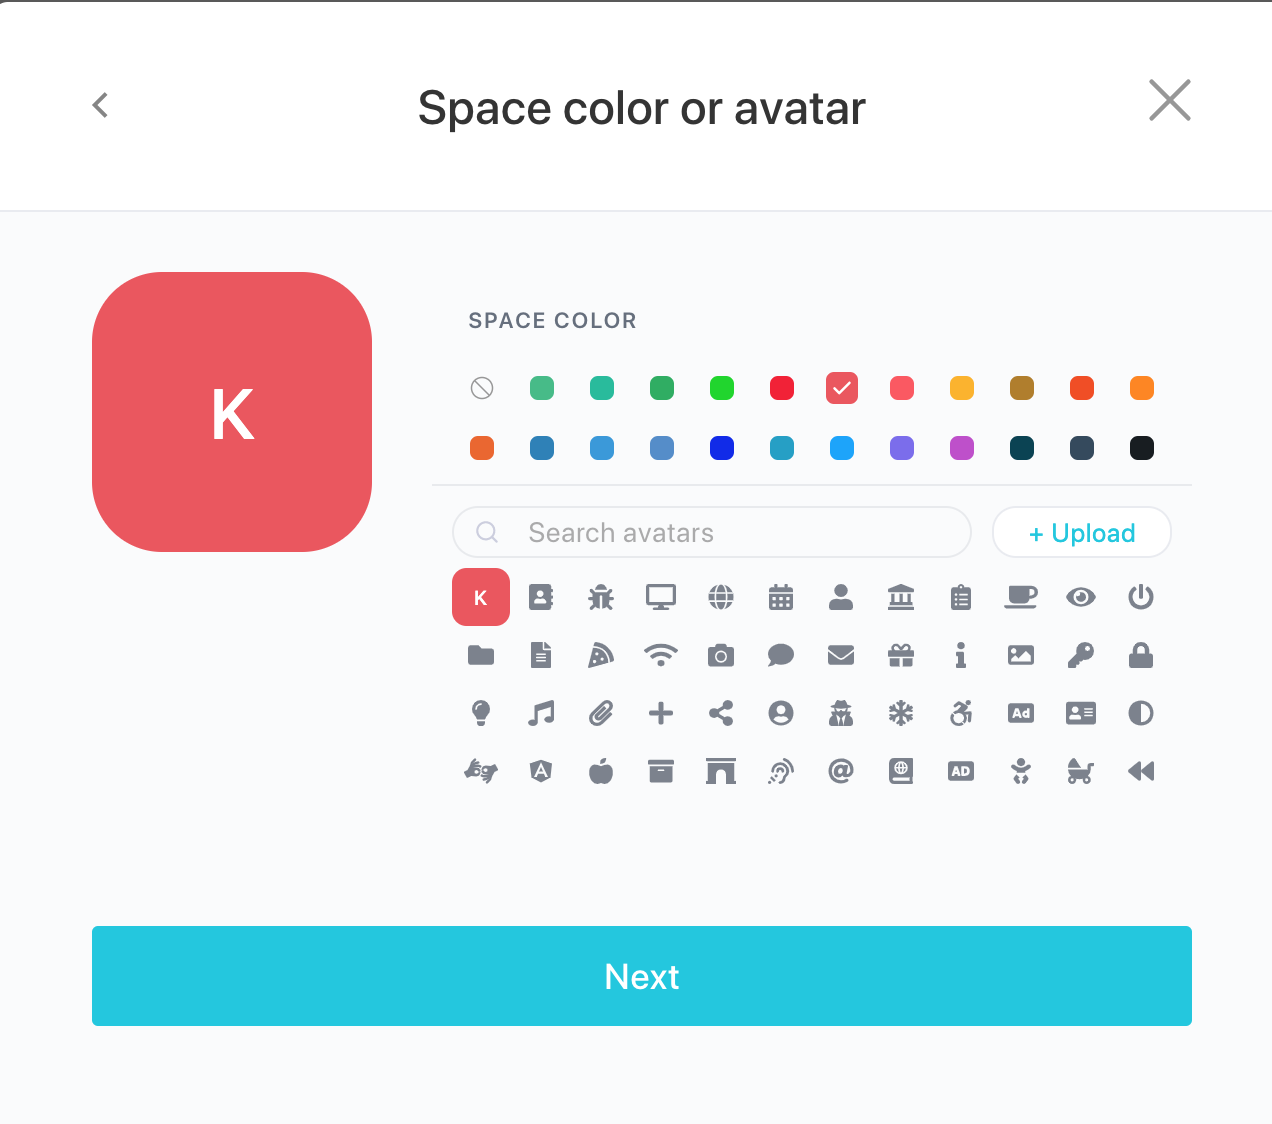The width and height of the screenshot is (1272, 1124).
Task: Select the no-color option
Action: pos(482,388)
